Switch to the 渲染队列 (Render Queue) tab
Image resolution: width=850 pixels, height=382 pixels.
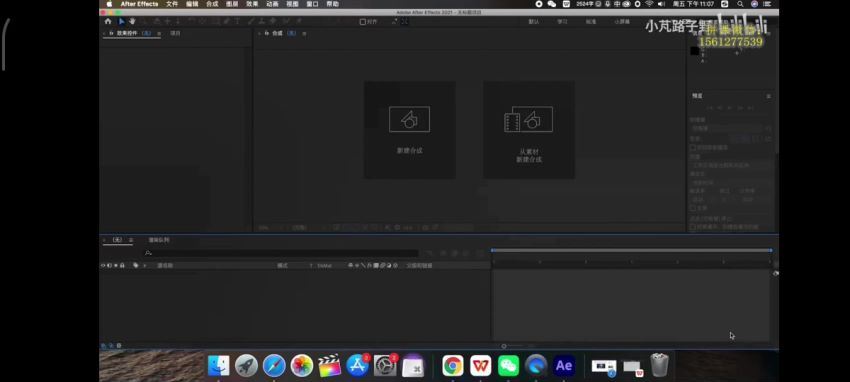[x=159, y=240]
